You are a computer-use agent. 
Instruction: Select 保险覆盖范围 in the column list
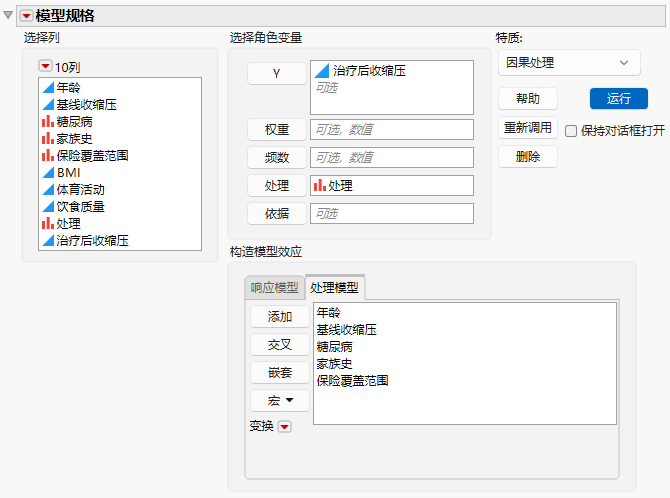[x=92, y=156]
